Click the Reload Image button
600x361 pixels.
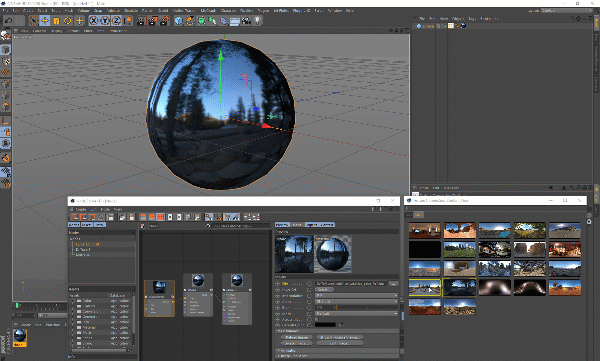297,337
